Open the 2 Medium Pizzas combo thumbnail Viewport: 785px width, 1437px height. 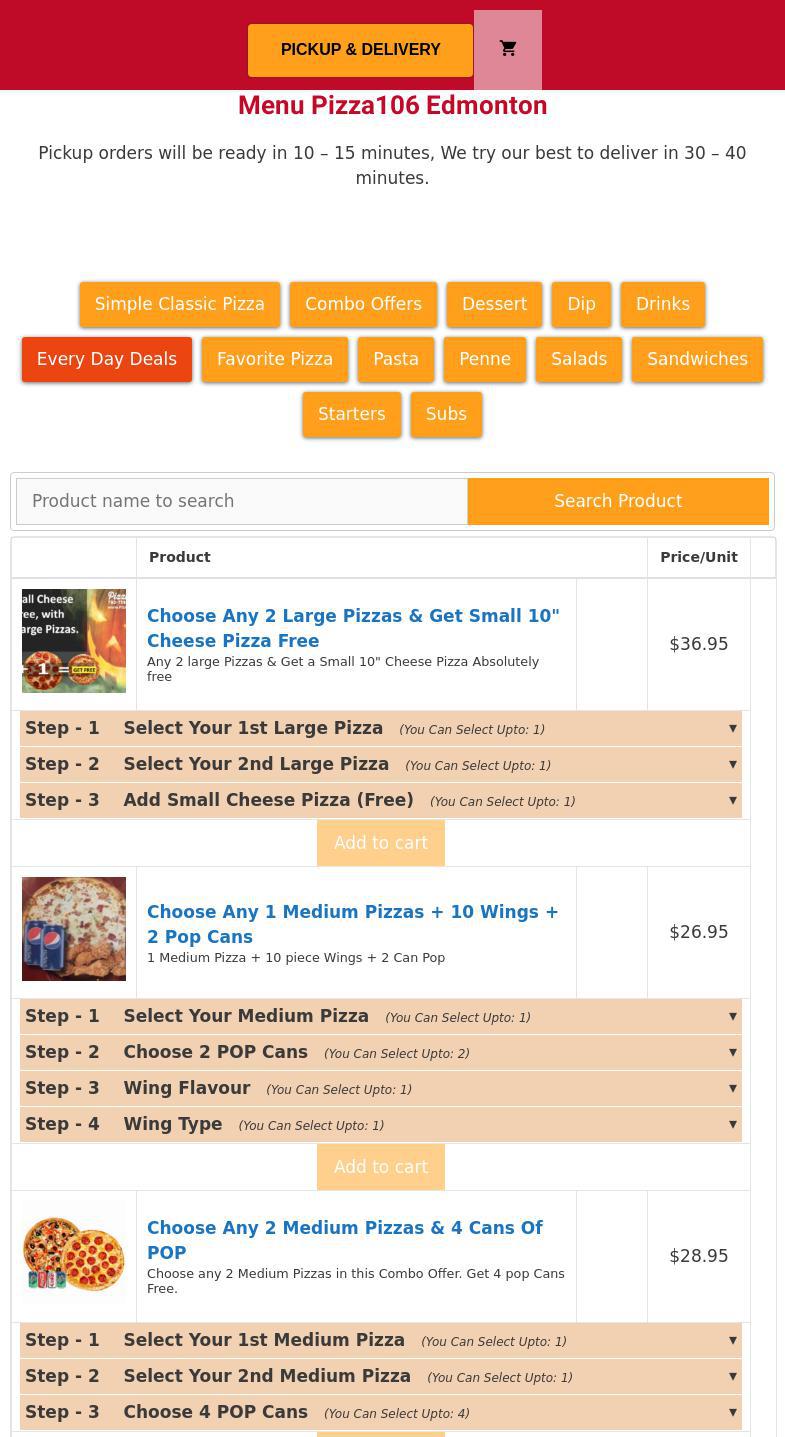74,1253
